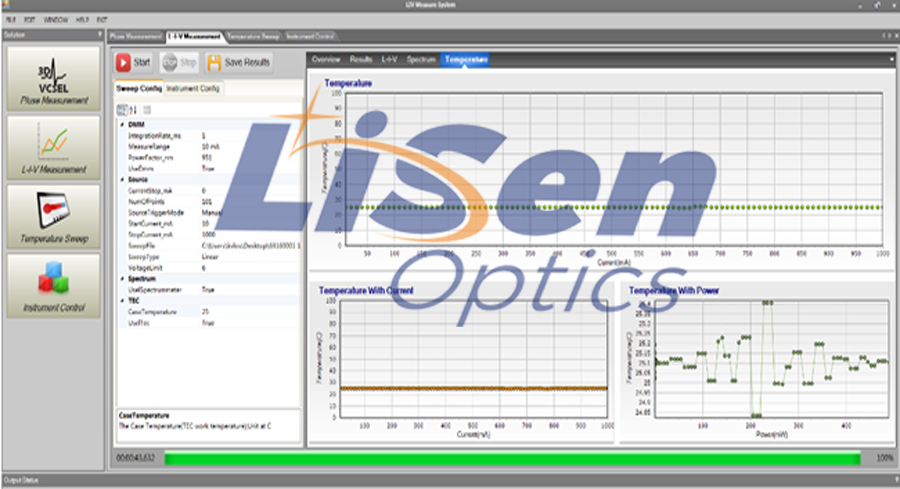Select the PowerFactor_nm property row
Image resolution: width=900 pixels, height=489 pixels.
(x=209, y=158)
